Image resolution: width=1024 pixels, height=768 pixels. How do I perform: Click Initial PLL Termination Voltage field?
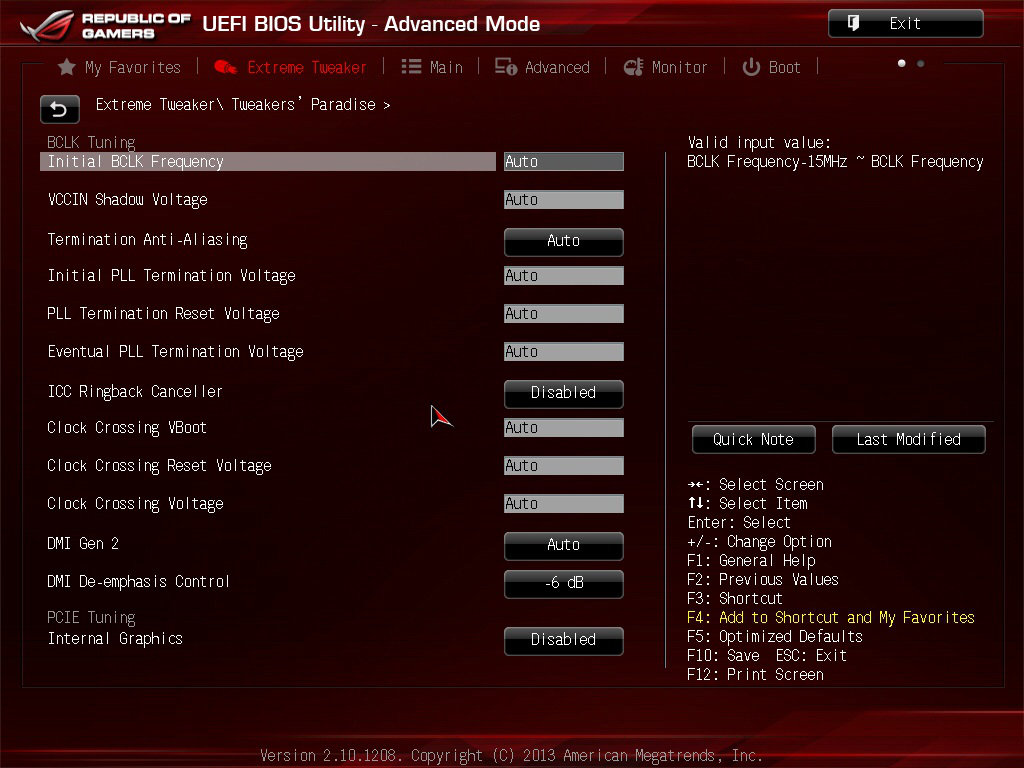pyautogui.click(x=564, y=276)
